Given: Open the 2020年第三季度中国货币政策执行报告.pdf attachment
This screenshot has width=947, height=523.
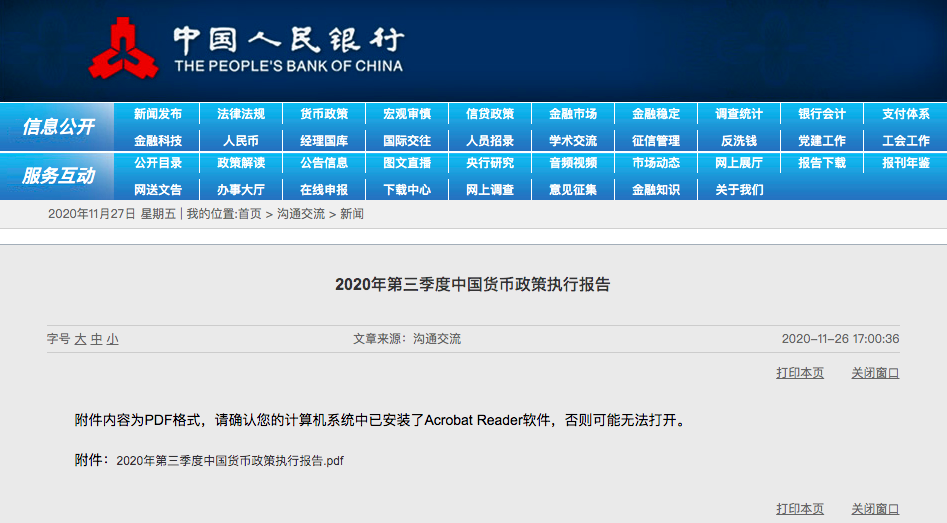Looking at the screenshot, I should pos(230,461).
